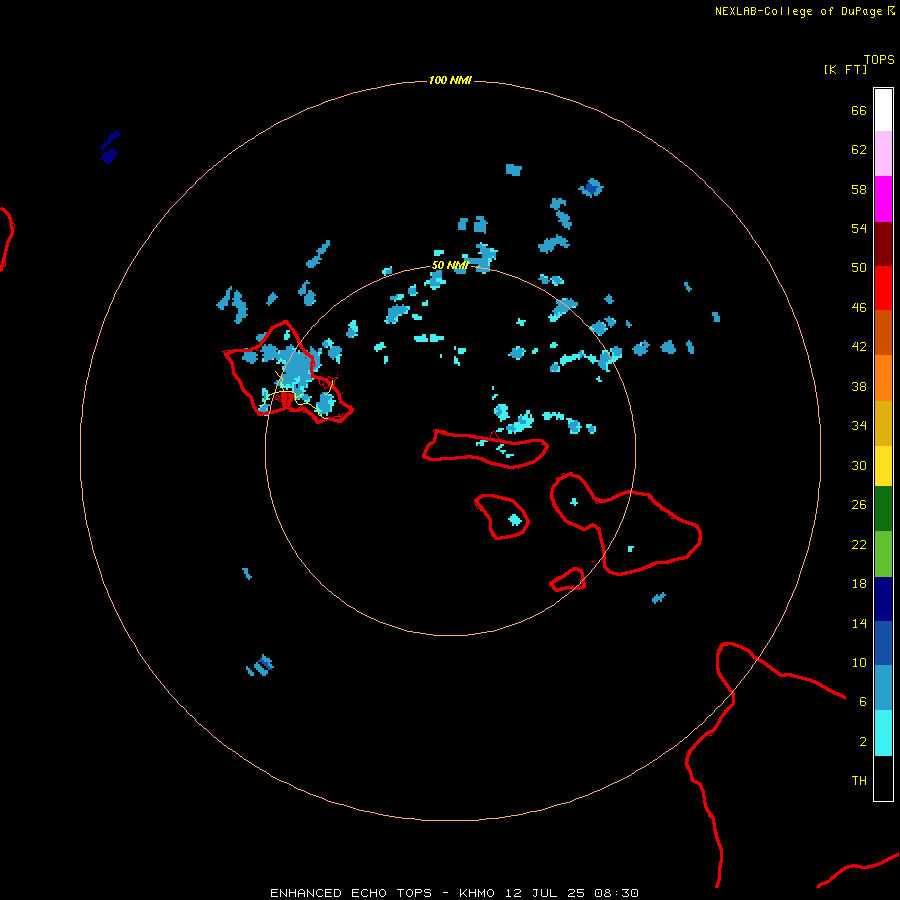Click the dark navy echo beyond the outer ring
This screenshot has width=900, height=900.
pos(110,147)
